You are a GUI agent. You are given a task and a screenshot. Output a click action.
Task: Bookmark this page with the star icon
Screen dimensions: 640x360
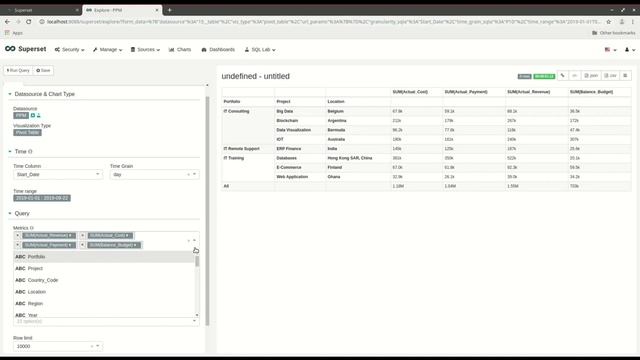pos(609,22)
